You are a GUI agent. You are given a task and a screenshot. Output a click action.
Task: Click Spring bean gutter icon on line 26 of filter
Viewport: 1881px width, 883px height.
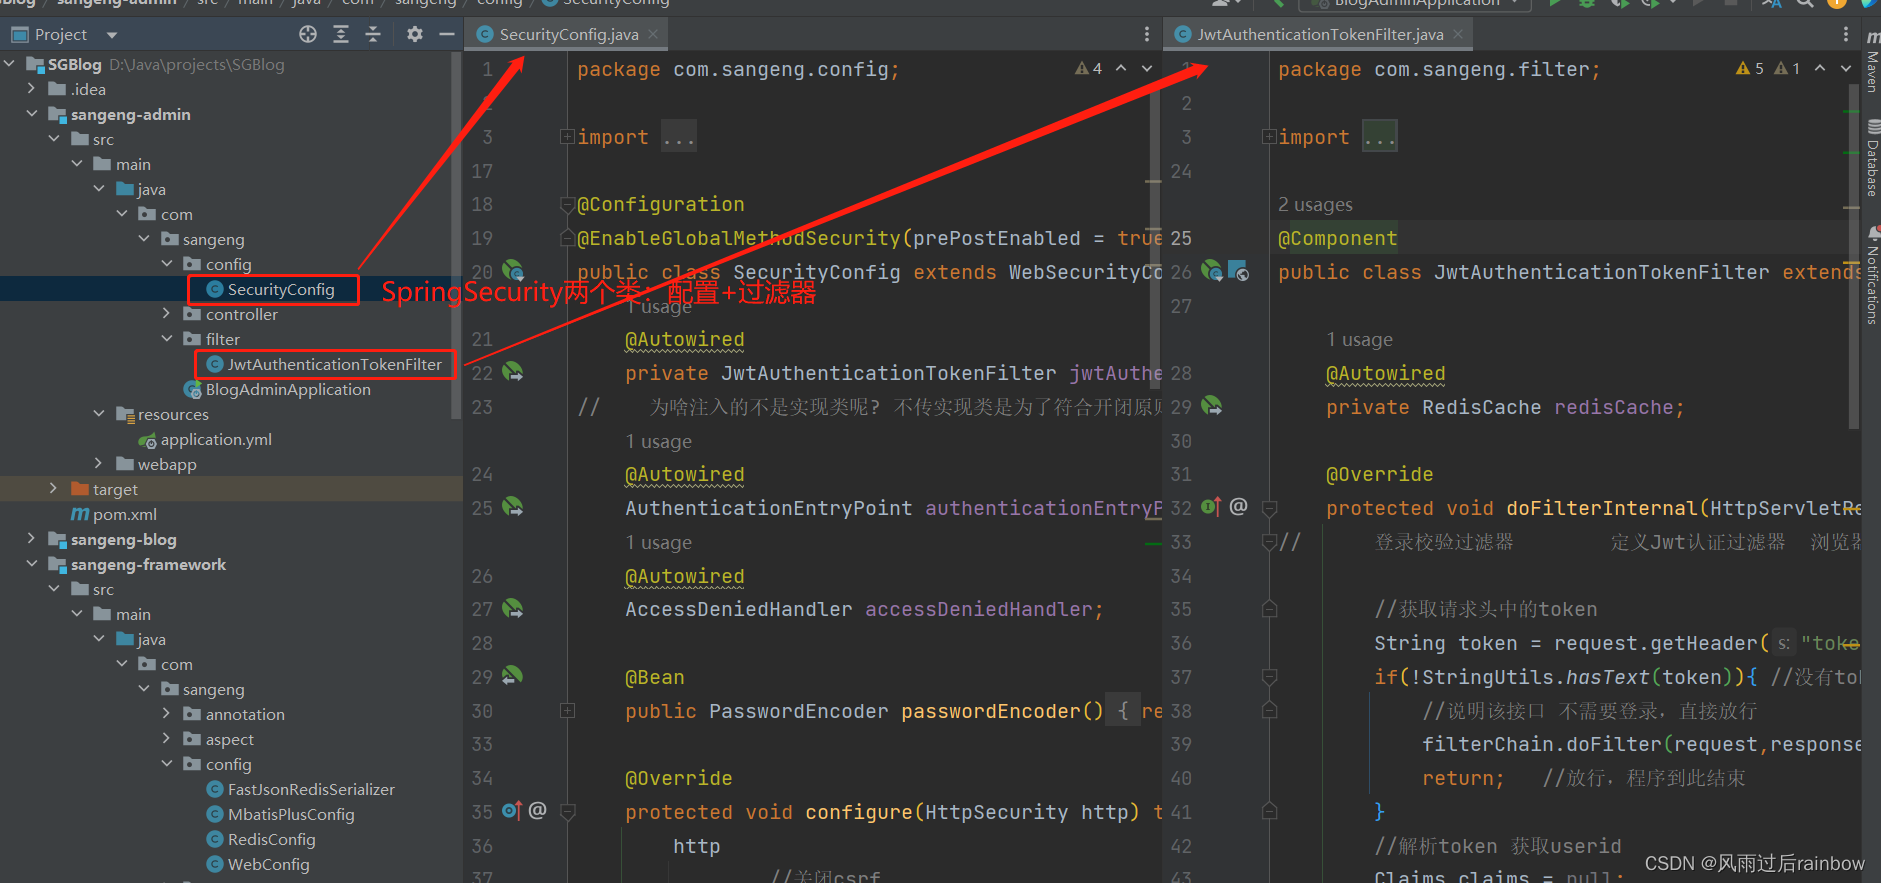(x=1211, y=271)
